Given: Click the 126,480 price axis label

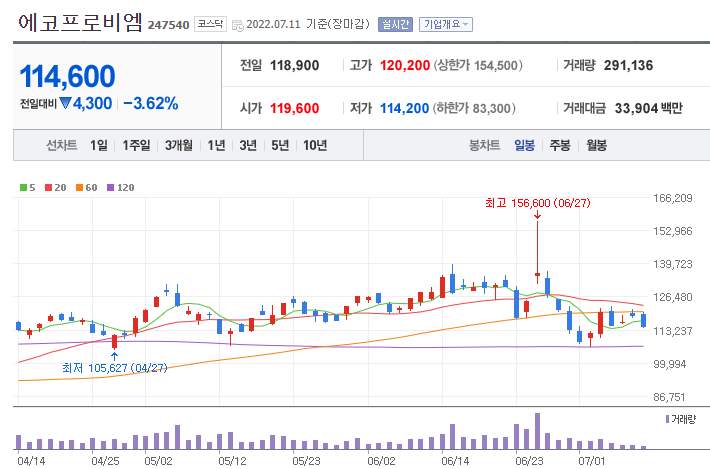Looking at the screenshot, I should tap(672, 297).
